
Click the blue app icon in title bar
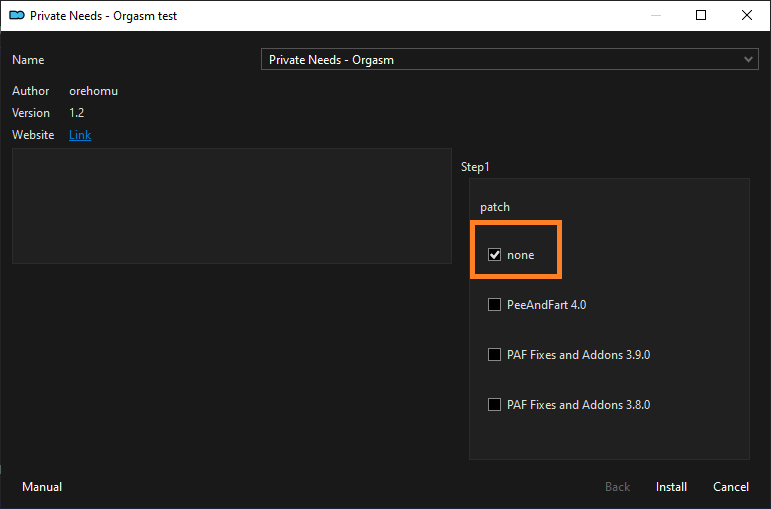(17, 16)
